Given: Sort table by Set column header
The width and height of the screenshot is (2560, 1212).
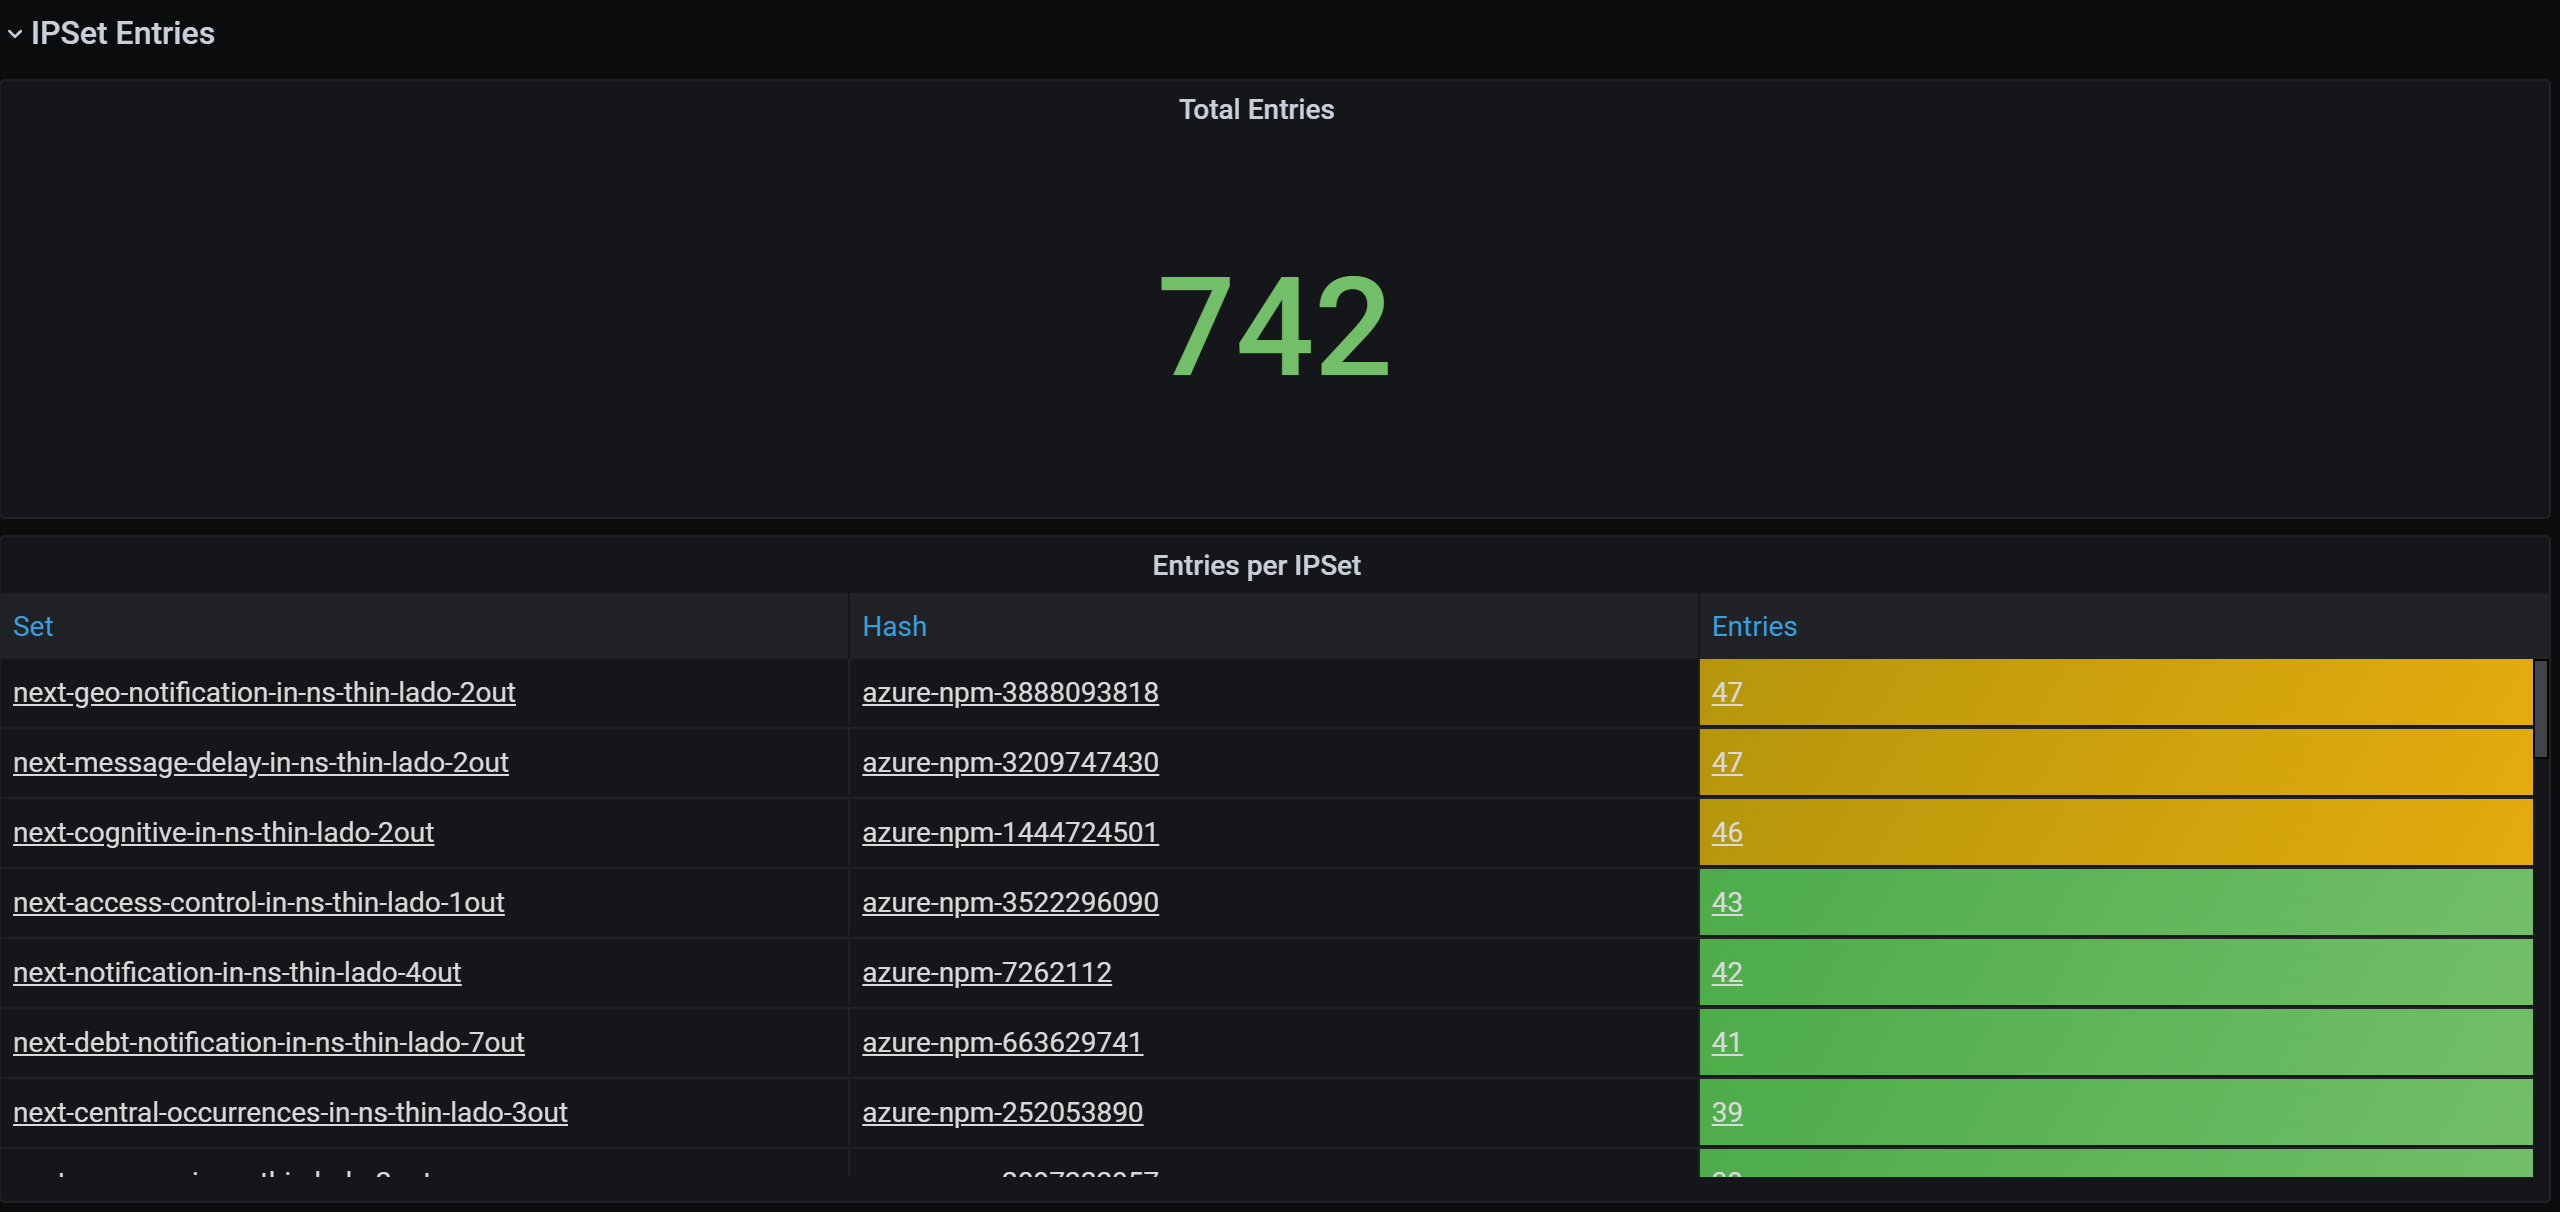Looking at the screenshot, I should pos(33,627).
